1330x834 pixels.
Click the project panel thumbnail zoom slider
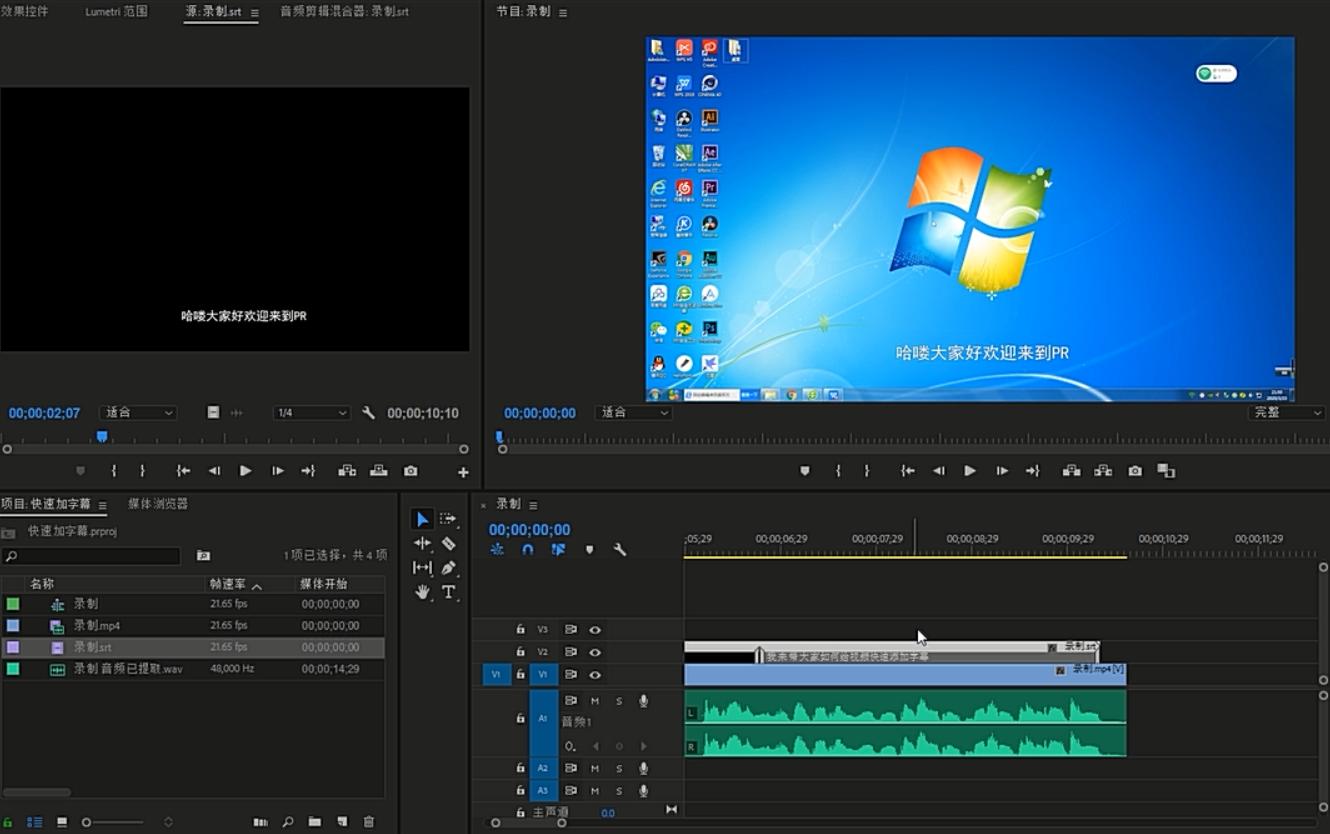click(87, 822)
